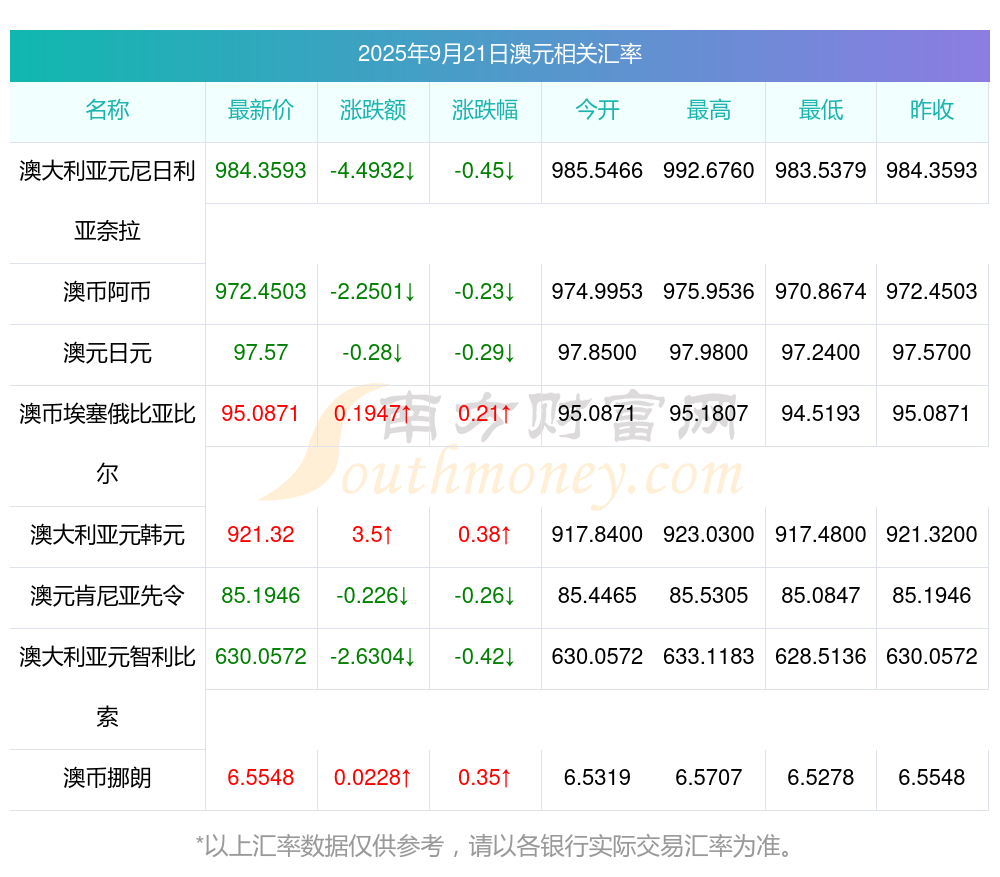Click the low price 917.4800
This screenshot has height=877, width=1000.
click(x=821, y=534)
